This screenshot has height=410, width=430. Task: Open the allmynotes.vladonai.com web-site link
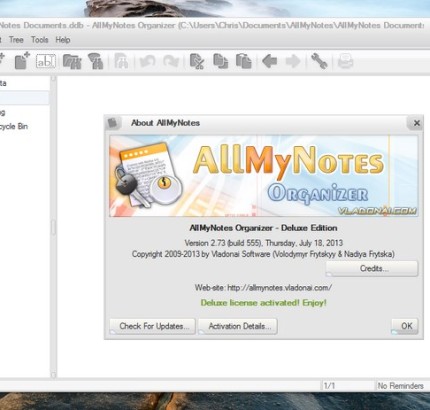279,288
